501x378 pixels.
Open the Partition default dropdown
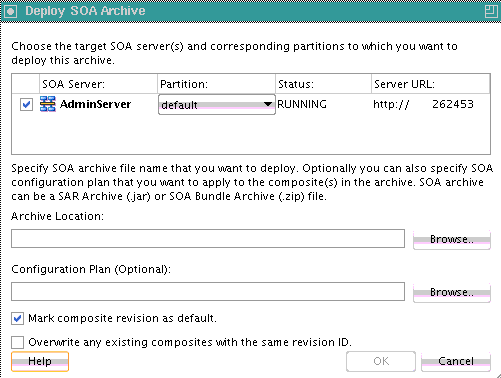pos(217,105)
